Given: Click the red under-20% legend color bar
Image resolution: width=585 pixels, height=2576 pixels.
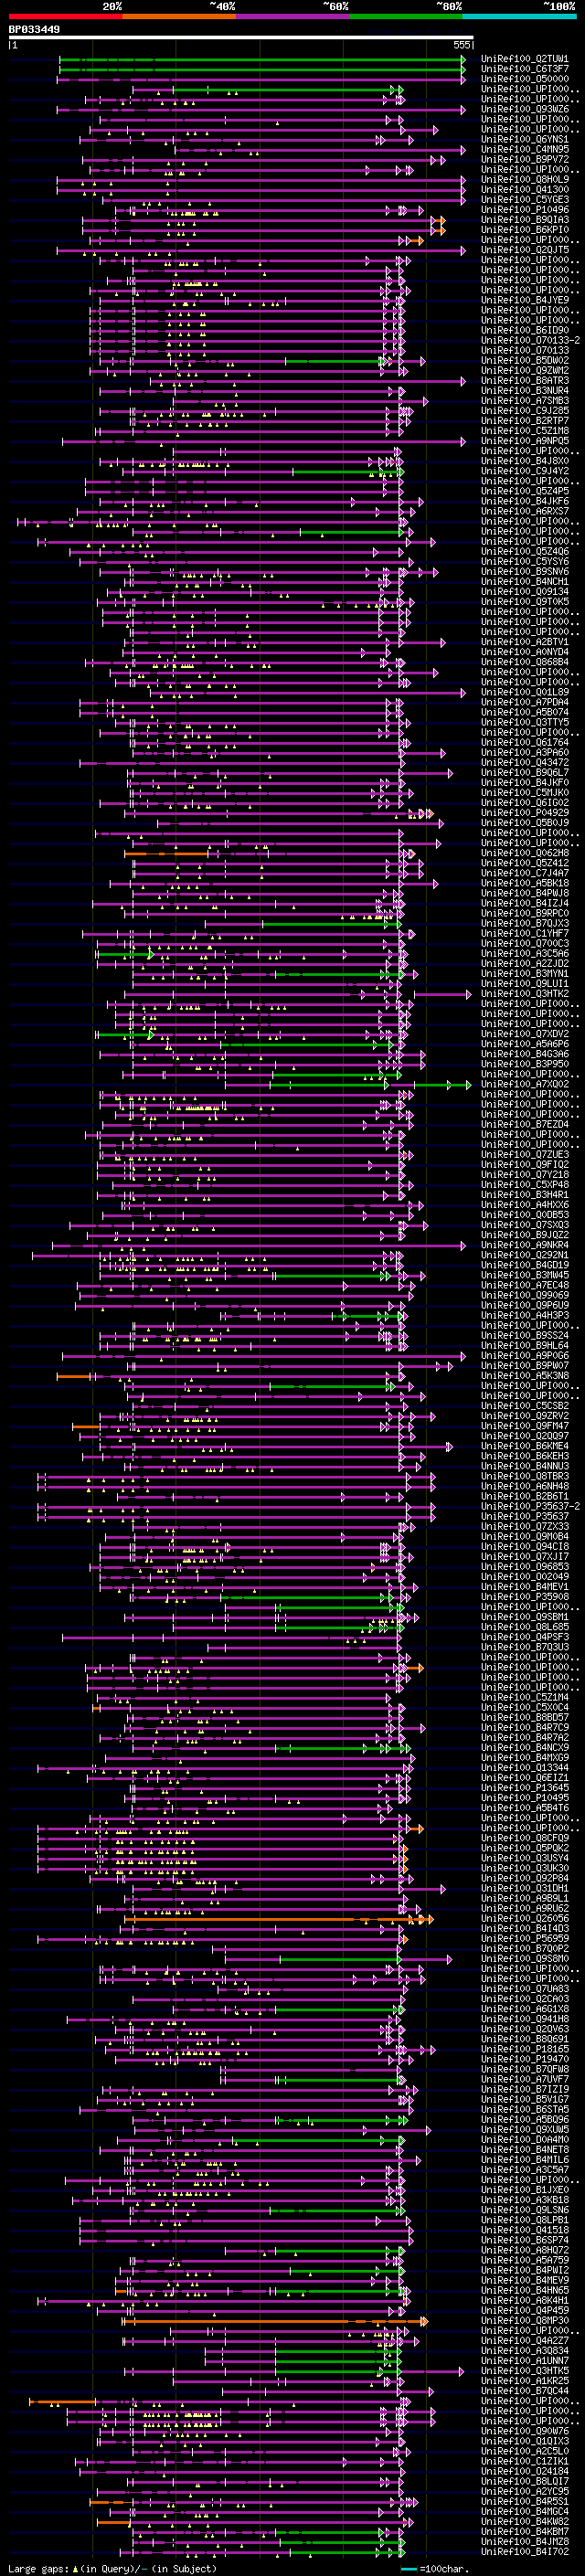Looking at the screenshot, I should click(65, 16).
